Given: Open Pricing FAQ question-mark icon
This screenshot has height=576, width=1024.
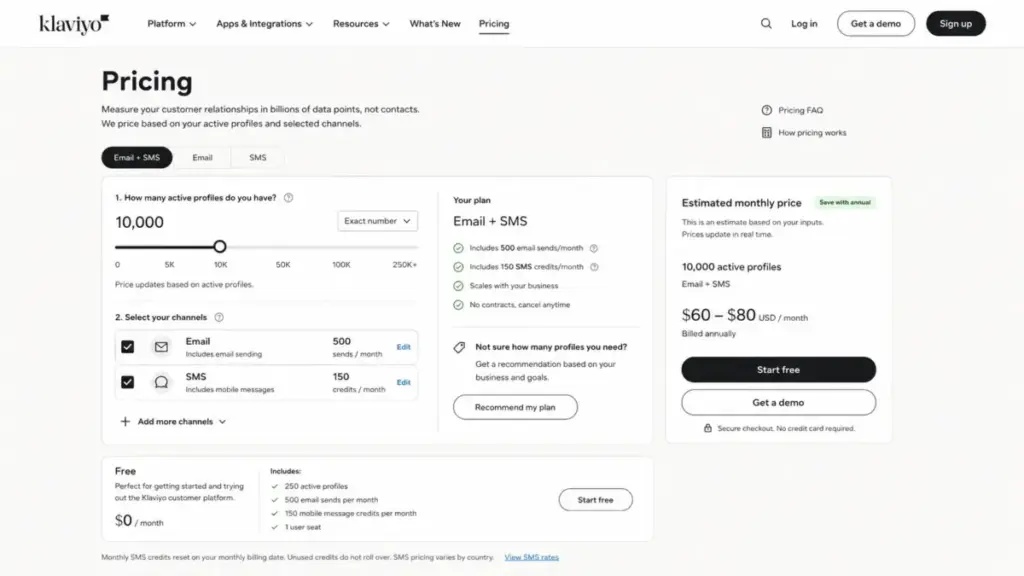Looking at the screenshot, I should pos(767,110).
